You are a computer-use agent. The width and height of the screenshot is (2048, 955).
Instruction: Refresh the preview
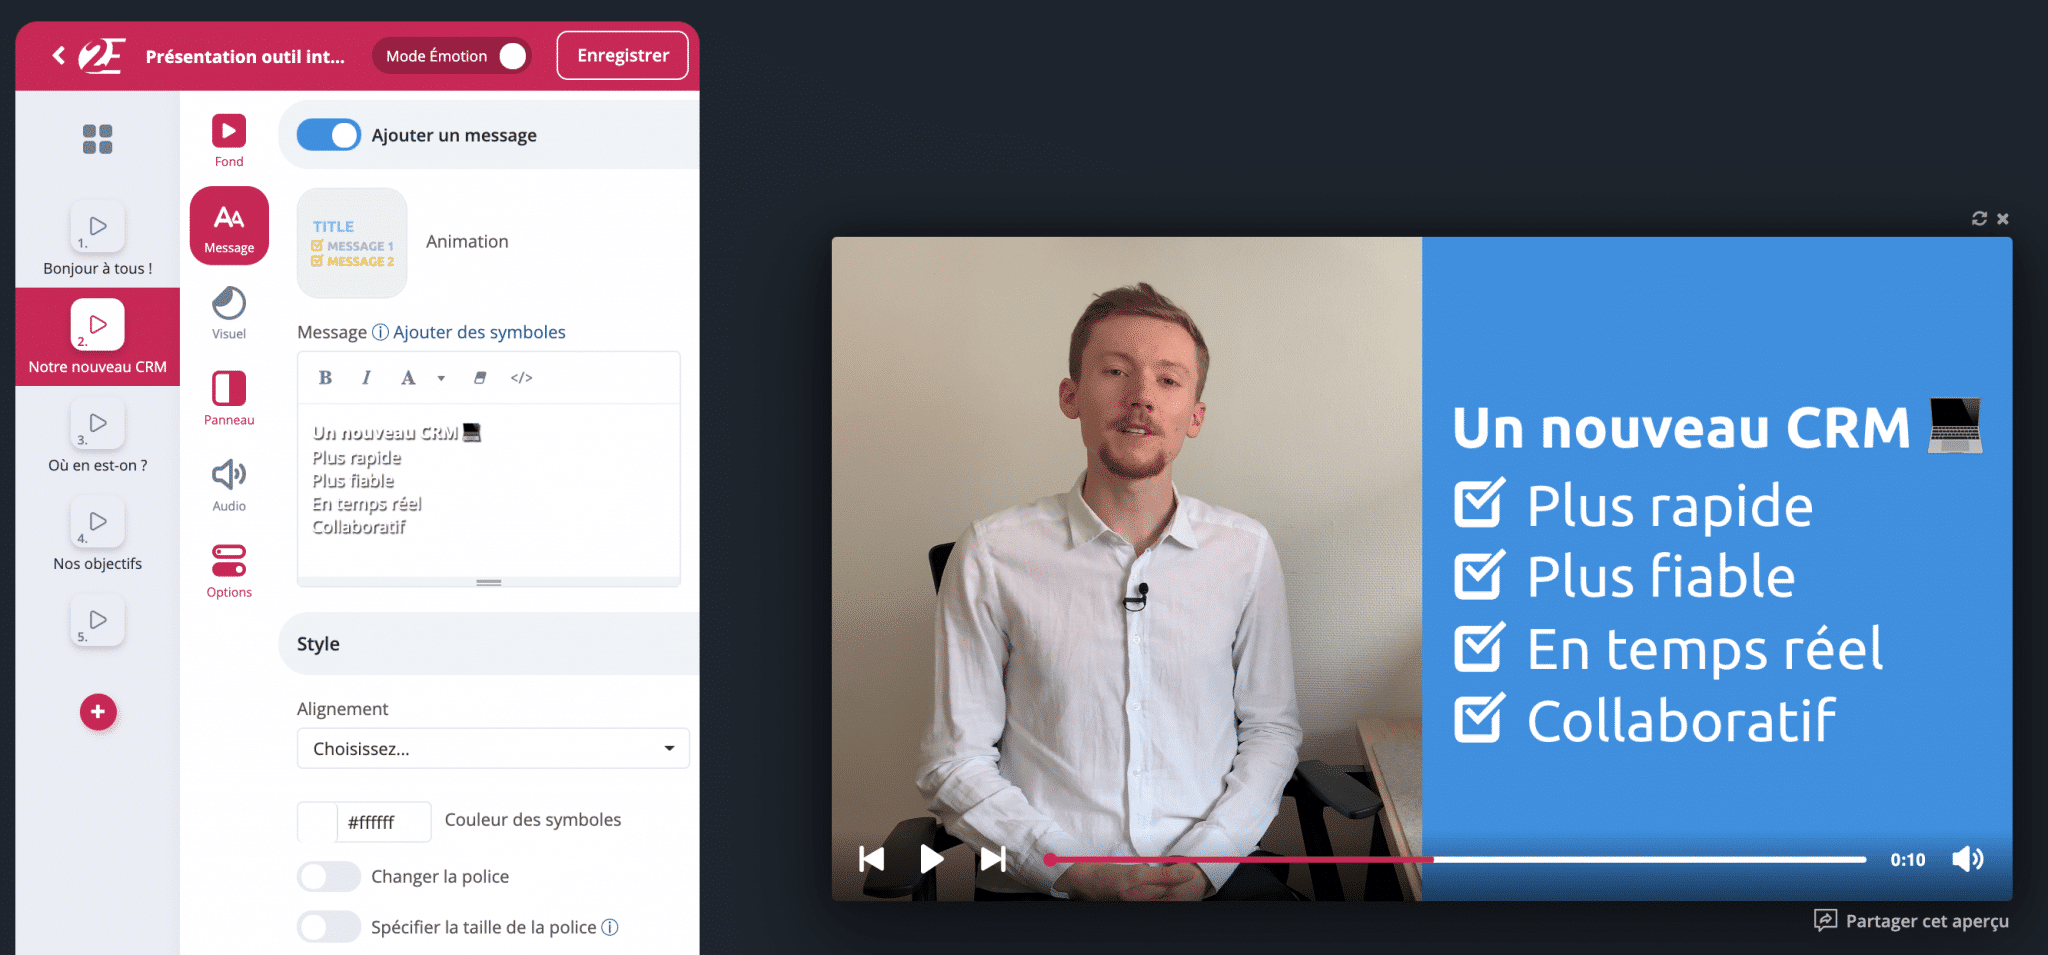pyautogui.click(x=1979, y=218)
